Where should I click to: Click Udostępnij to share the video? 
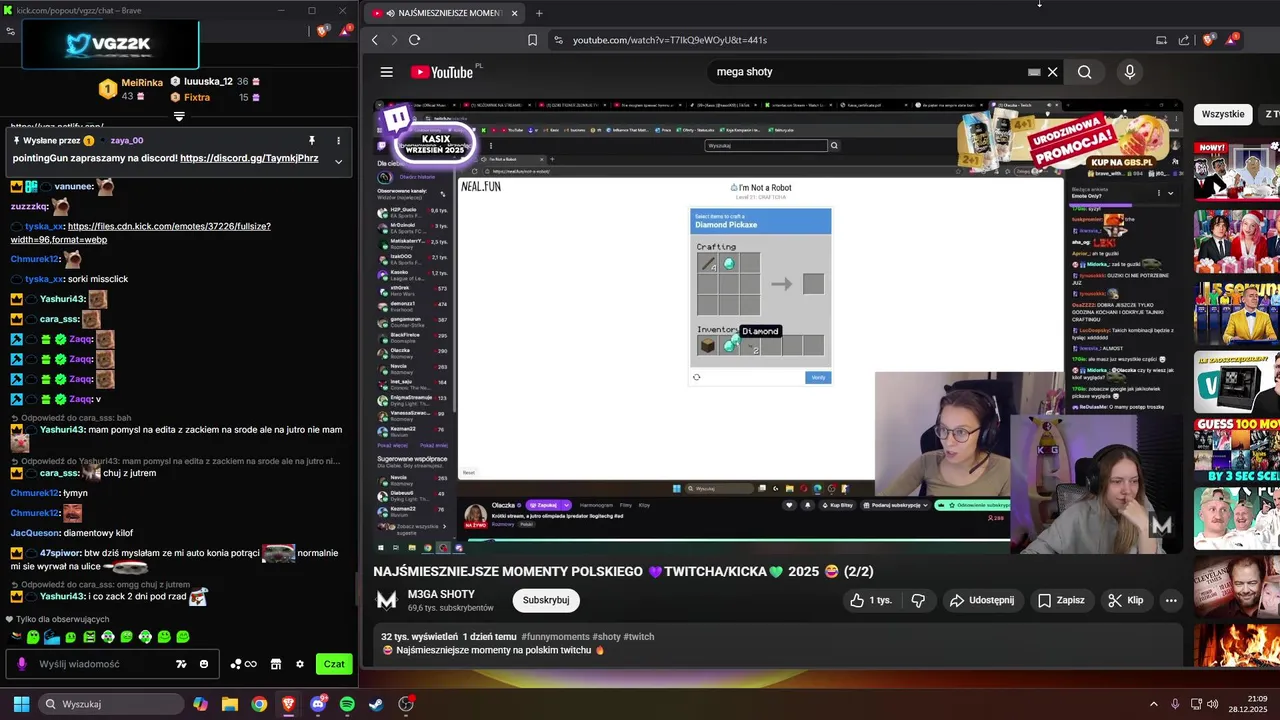(x=981, y=600)
